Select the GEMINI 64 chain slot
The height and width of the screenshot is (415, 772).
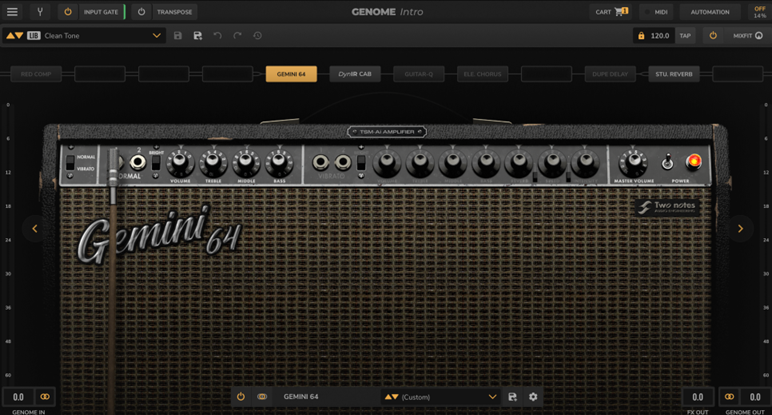click(291, 74)
